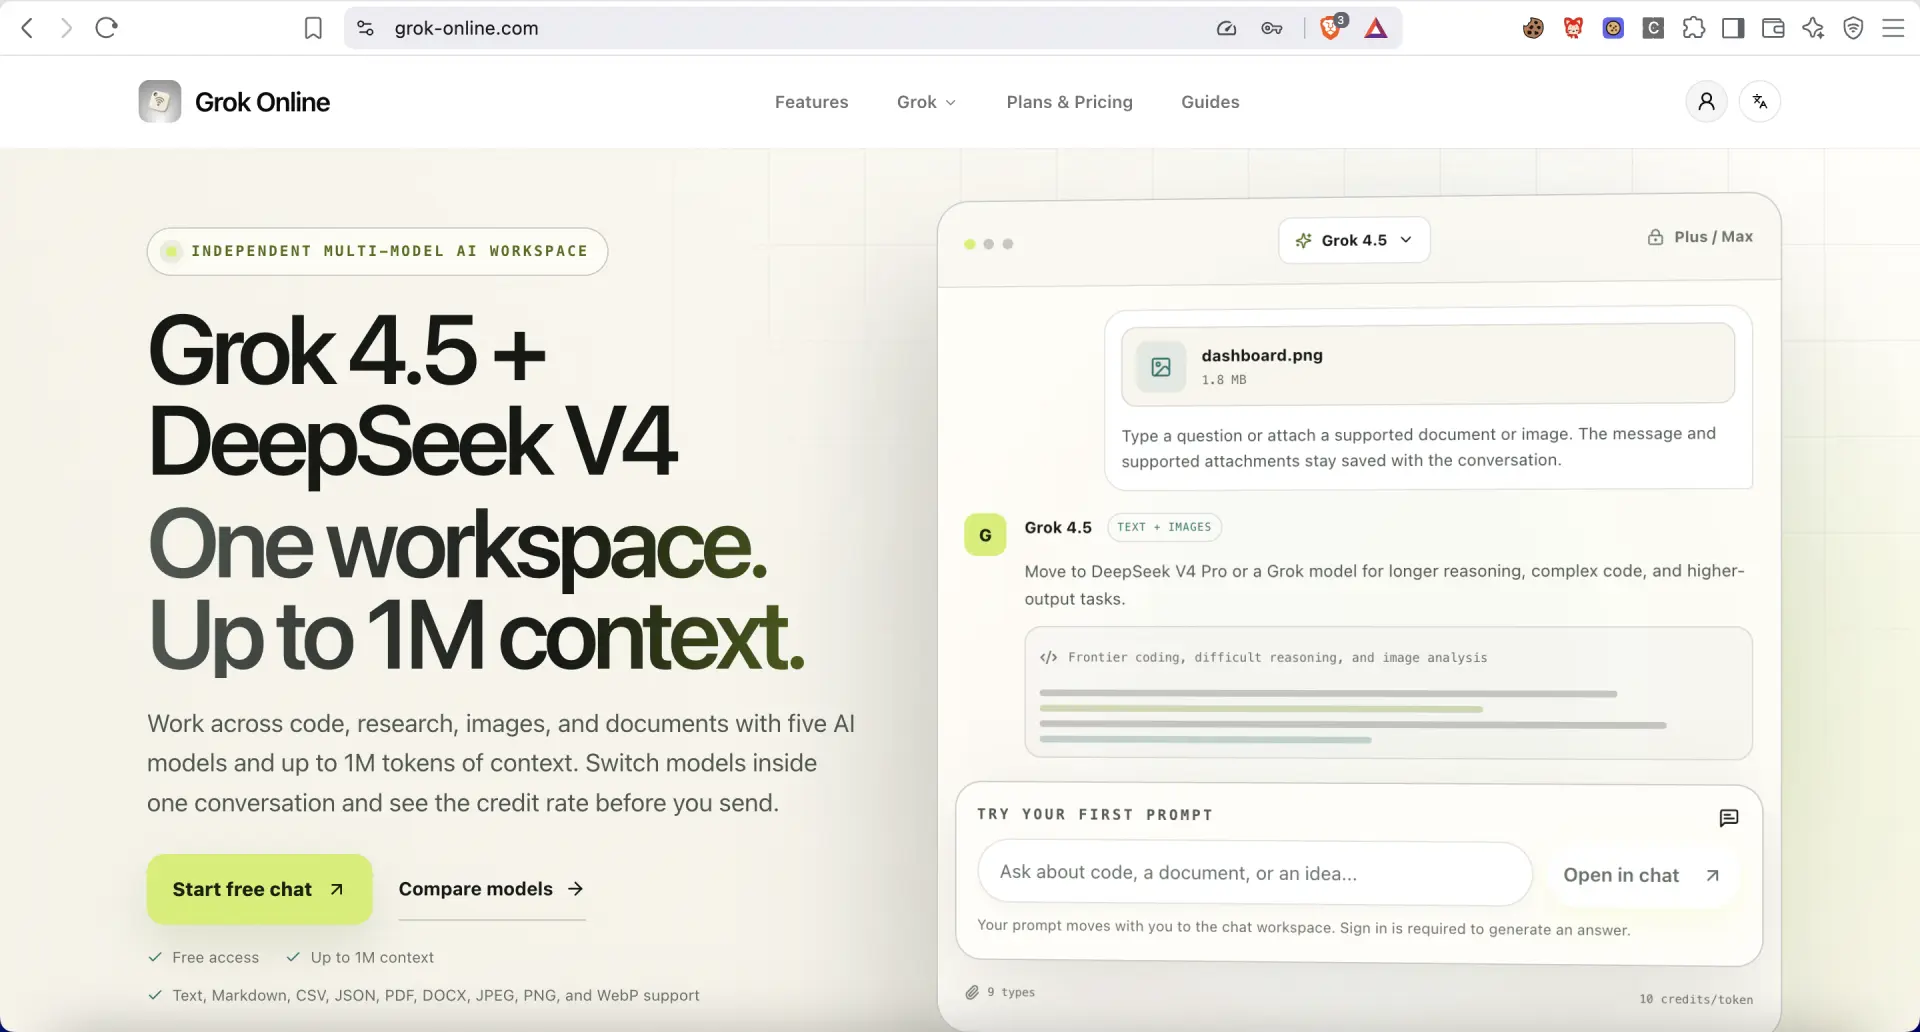Open the language translate icon
This screenshot has width=1920, height=1032.
[x=1760, y=101]
